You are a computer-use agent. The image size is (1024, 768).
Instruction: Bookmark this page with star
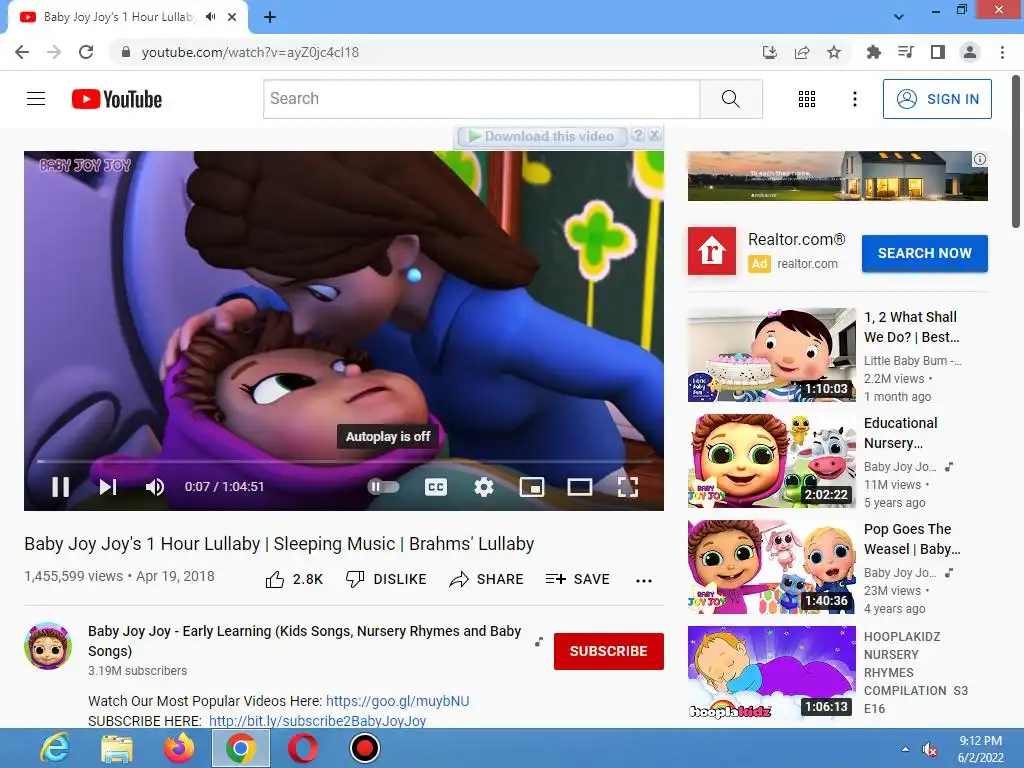coord(834,52)
